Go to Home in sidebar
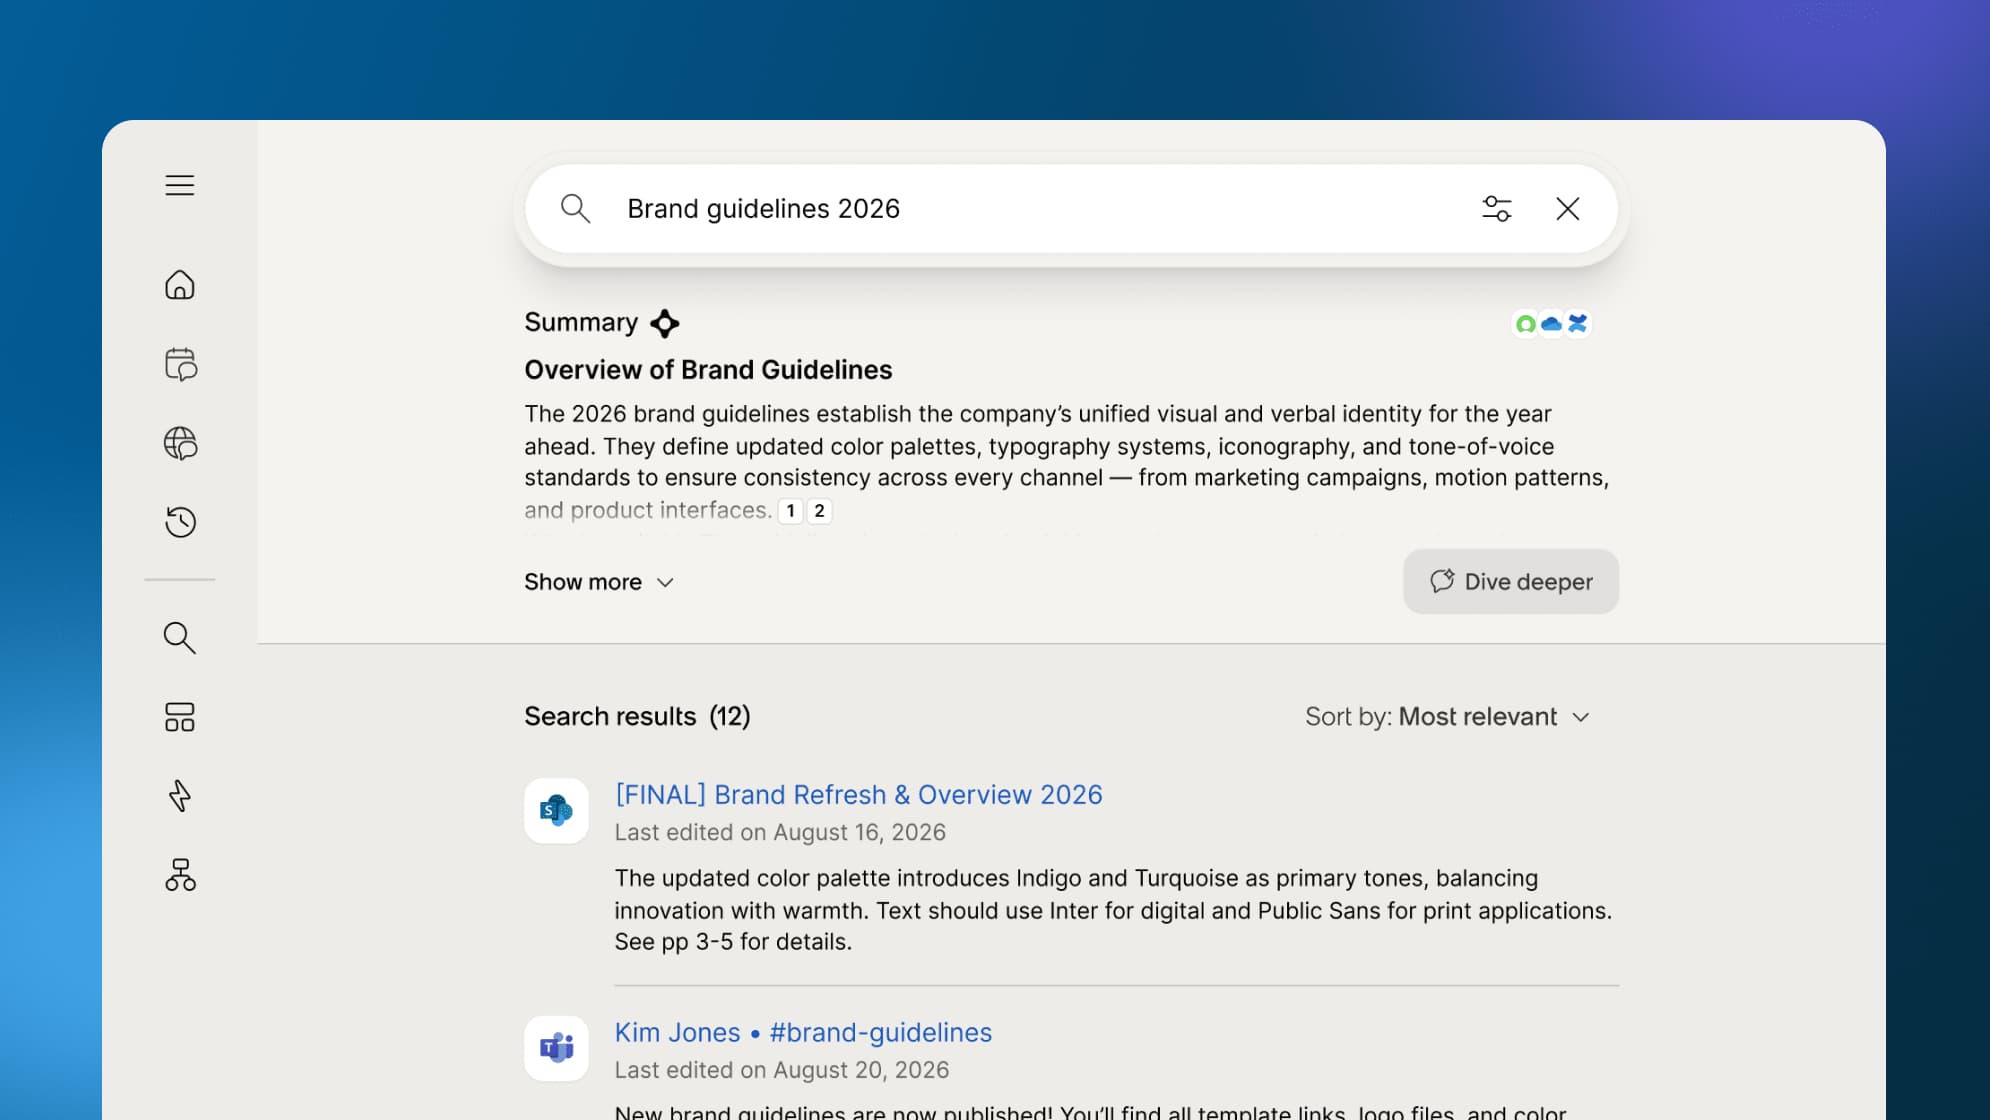 coord(180,285)
